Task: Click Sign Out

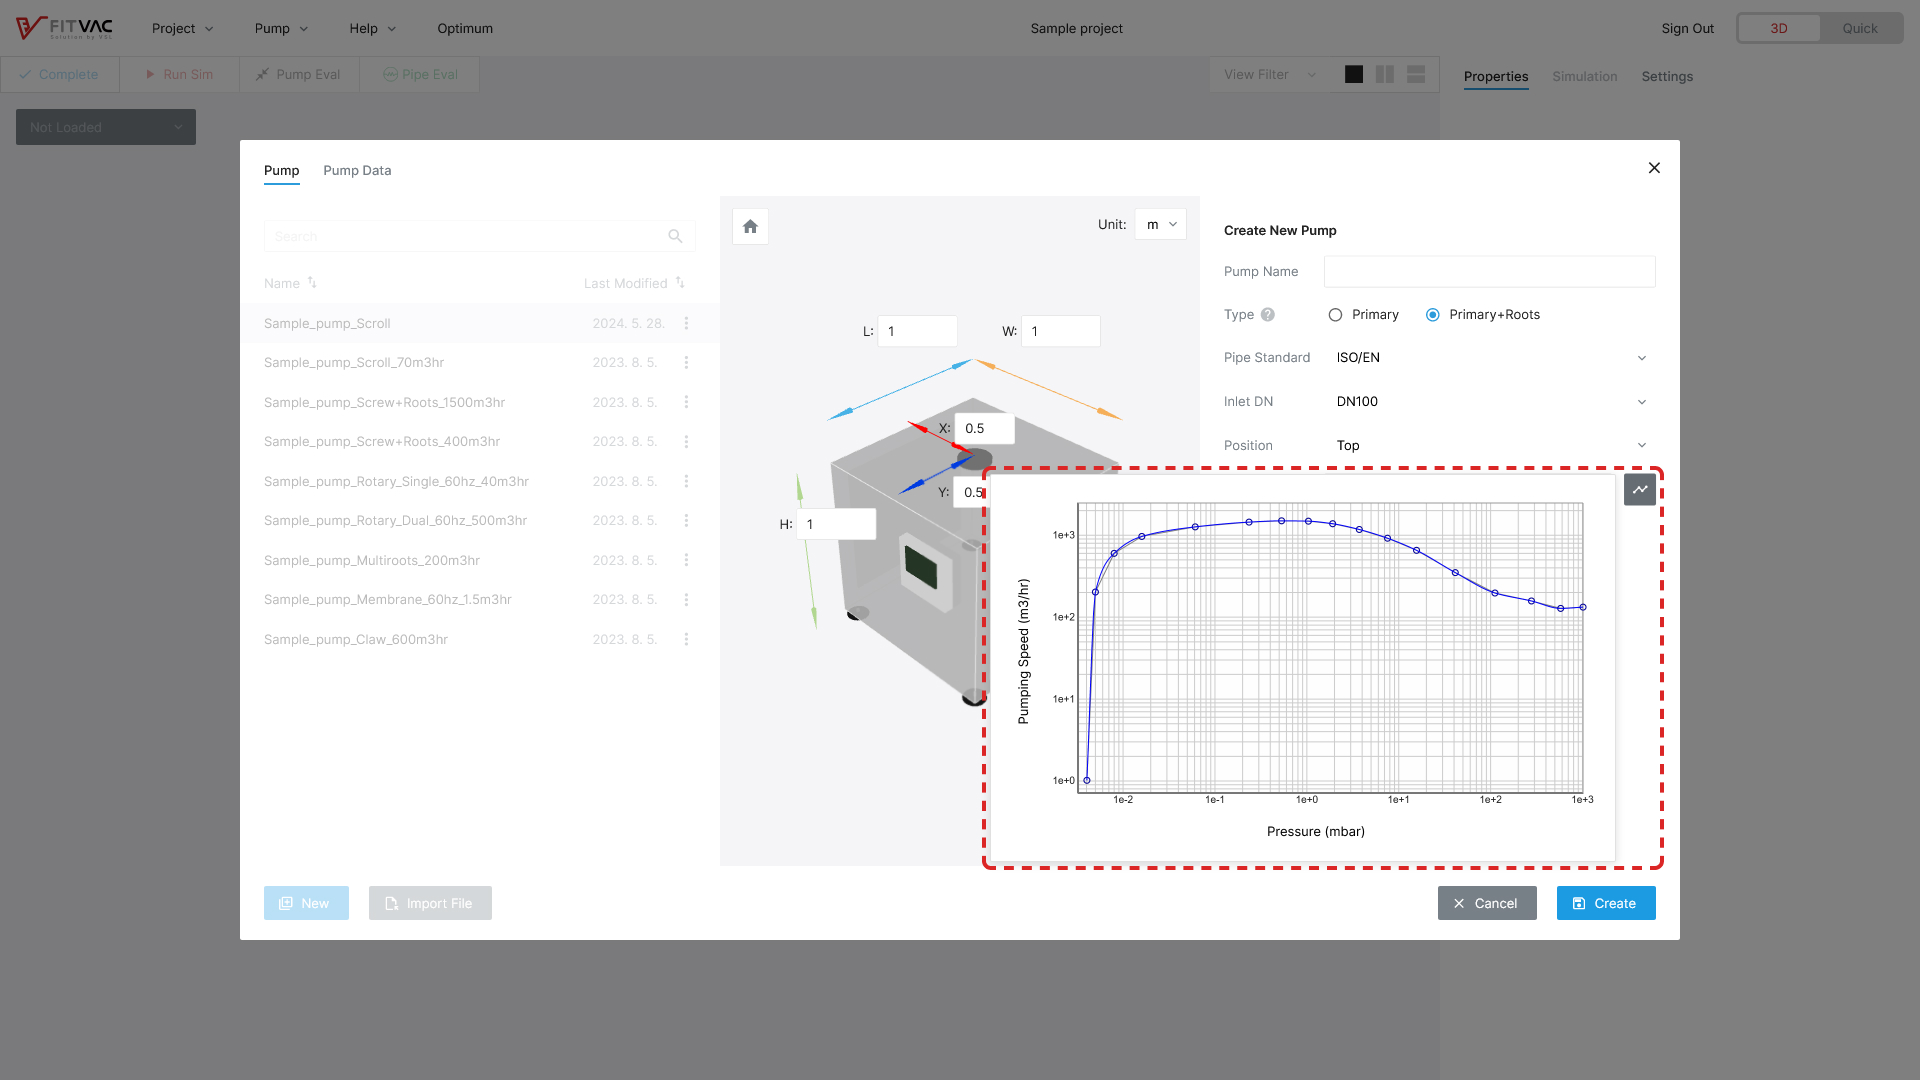Action: pos(1687,28)
